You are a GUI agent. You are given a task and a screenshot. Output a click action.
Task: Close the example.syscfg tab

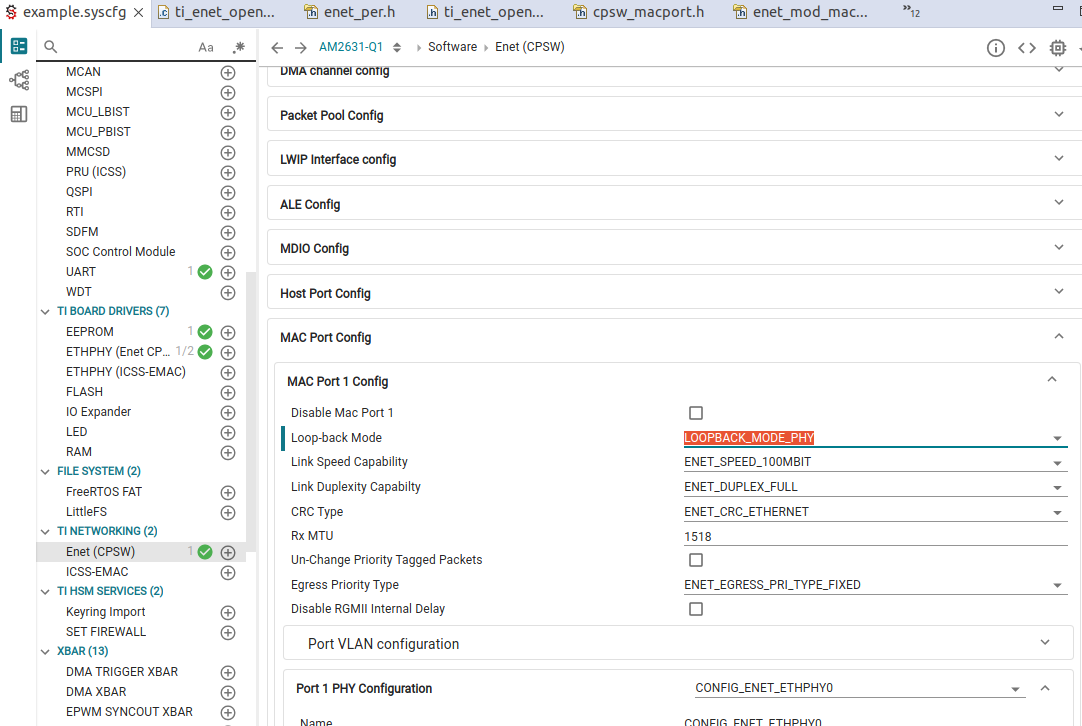coord(139,13)
